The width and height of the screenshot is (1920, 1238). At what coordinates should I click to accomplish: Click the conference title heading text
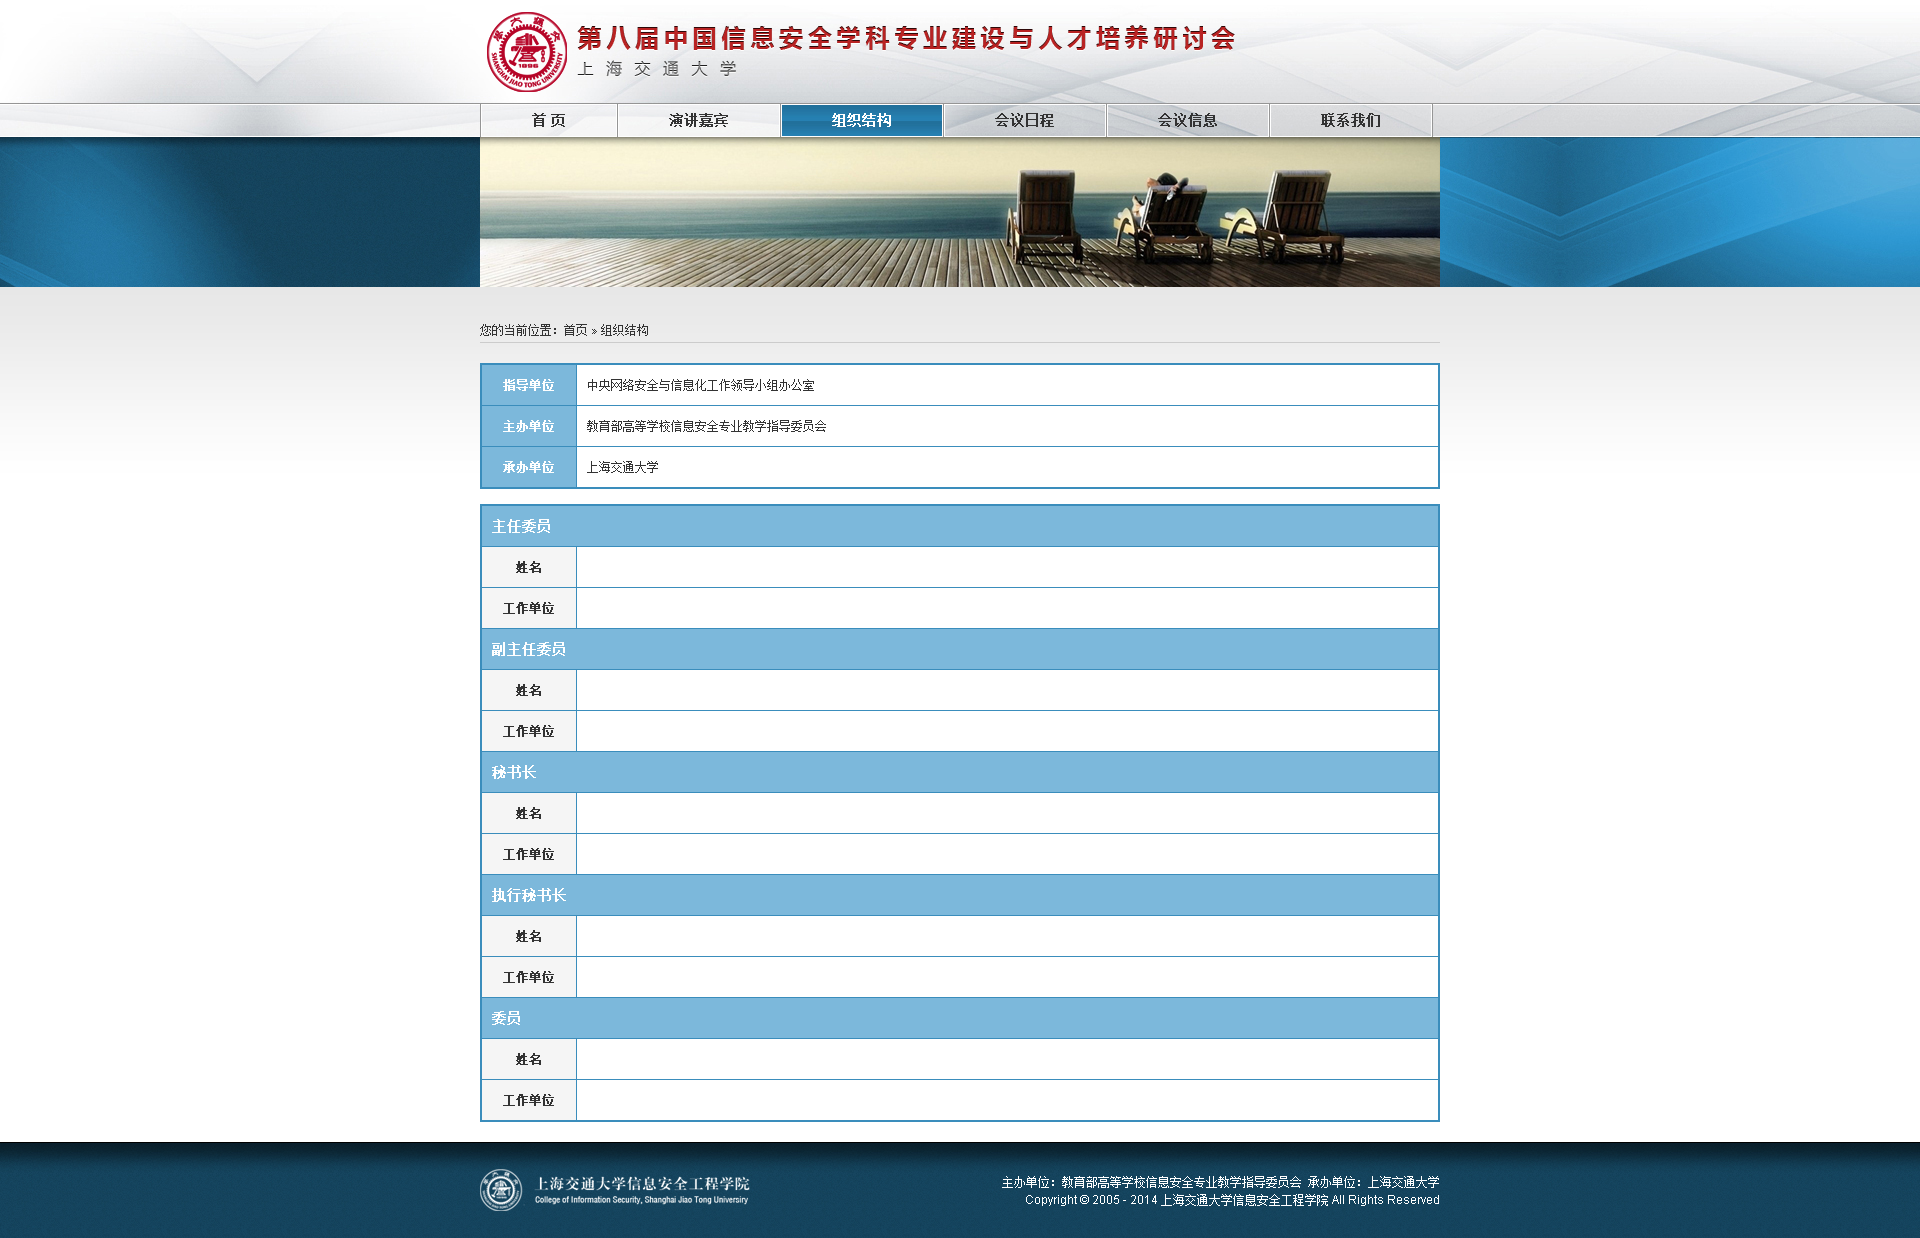tap(906, 38)
